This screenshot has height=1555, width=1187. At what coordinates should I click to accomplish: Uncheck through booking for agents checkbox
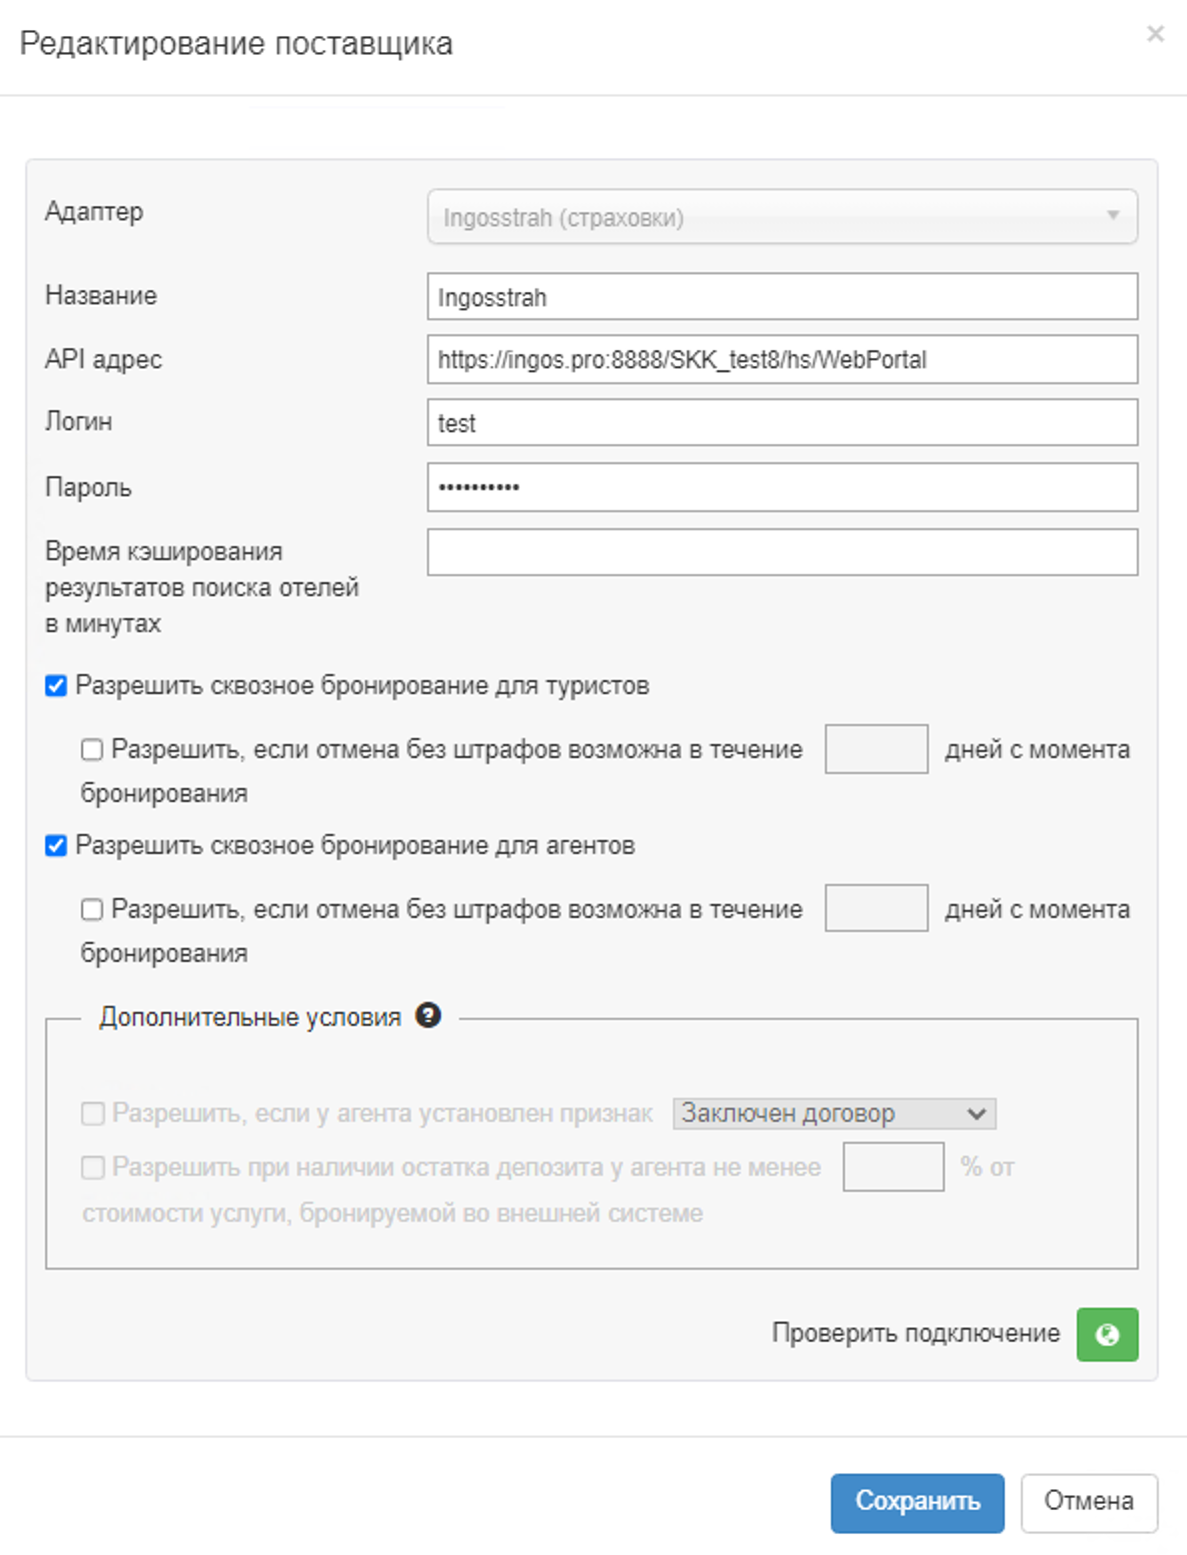pyautogui.click(x=57, y=846)
